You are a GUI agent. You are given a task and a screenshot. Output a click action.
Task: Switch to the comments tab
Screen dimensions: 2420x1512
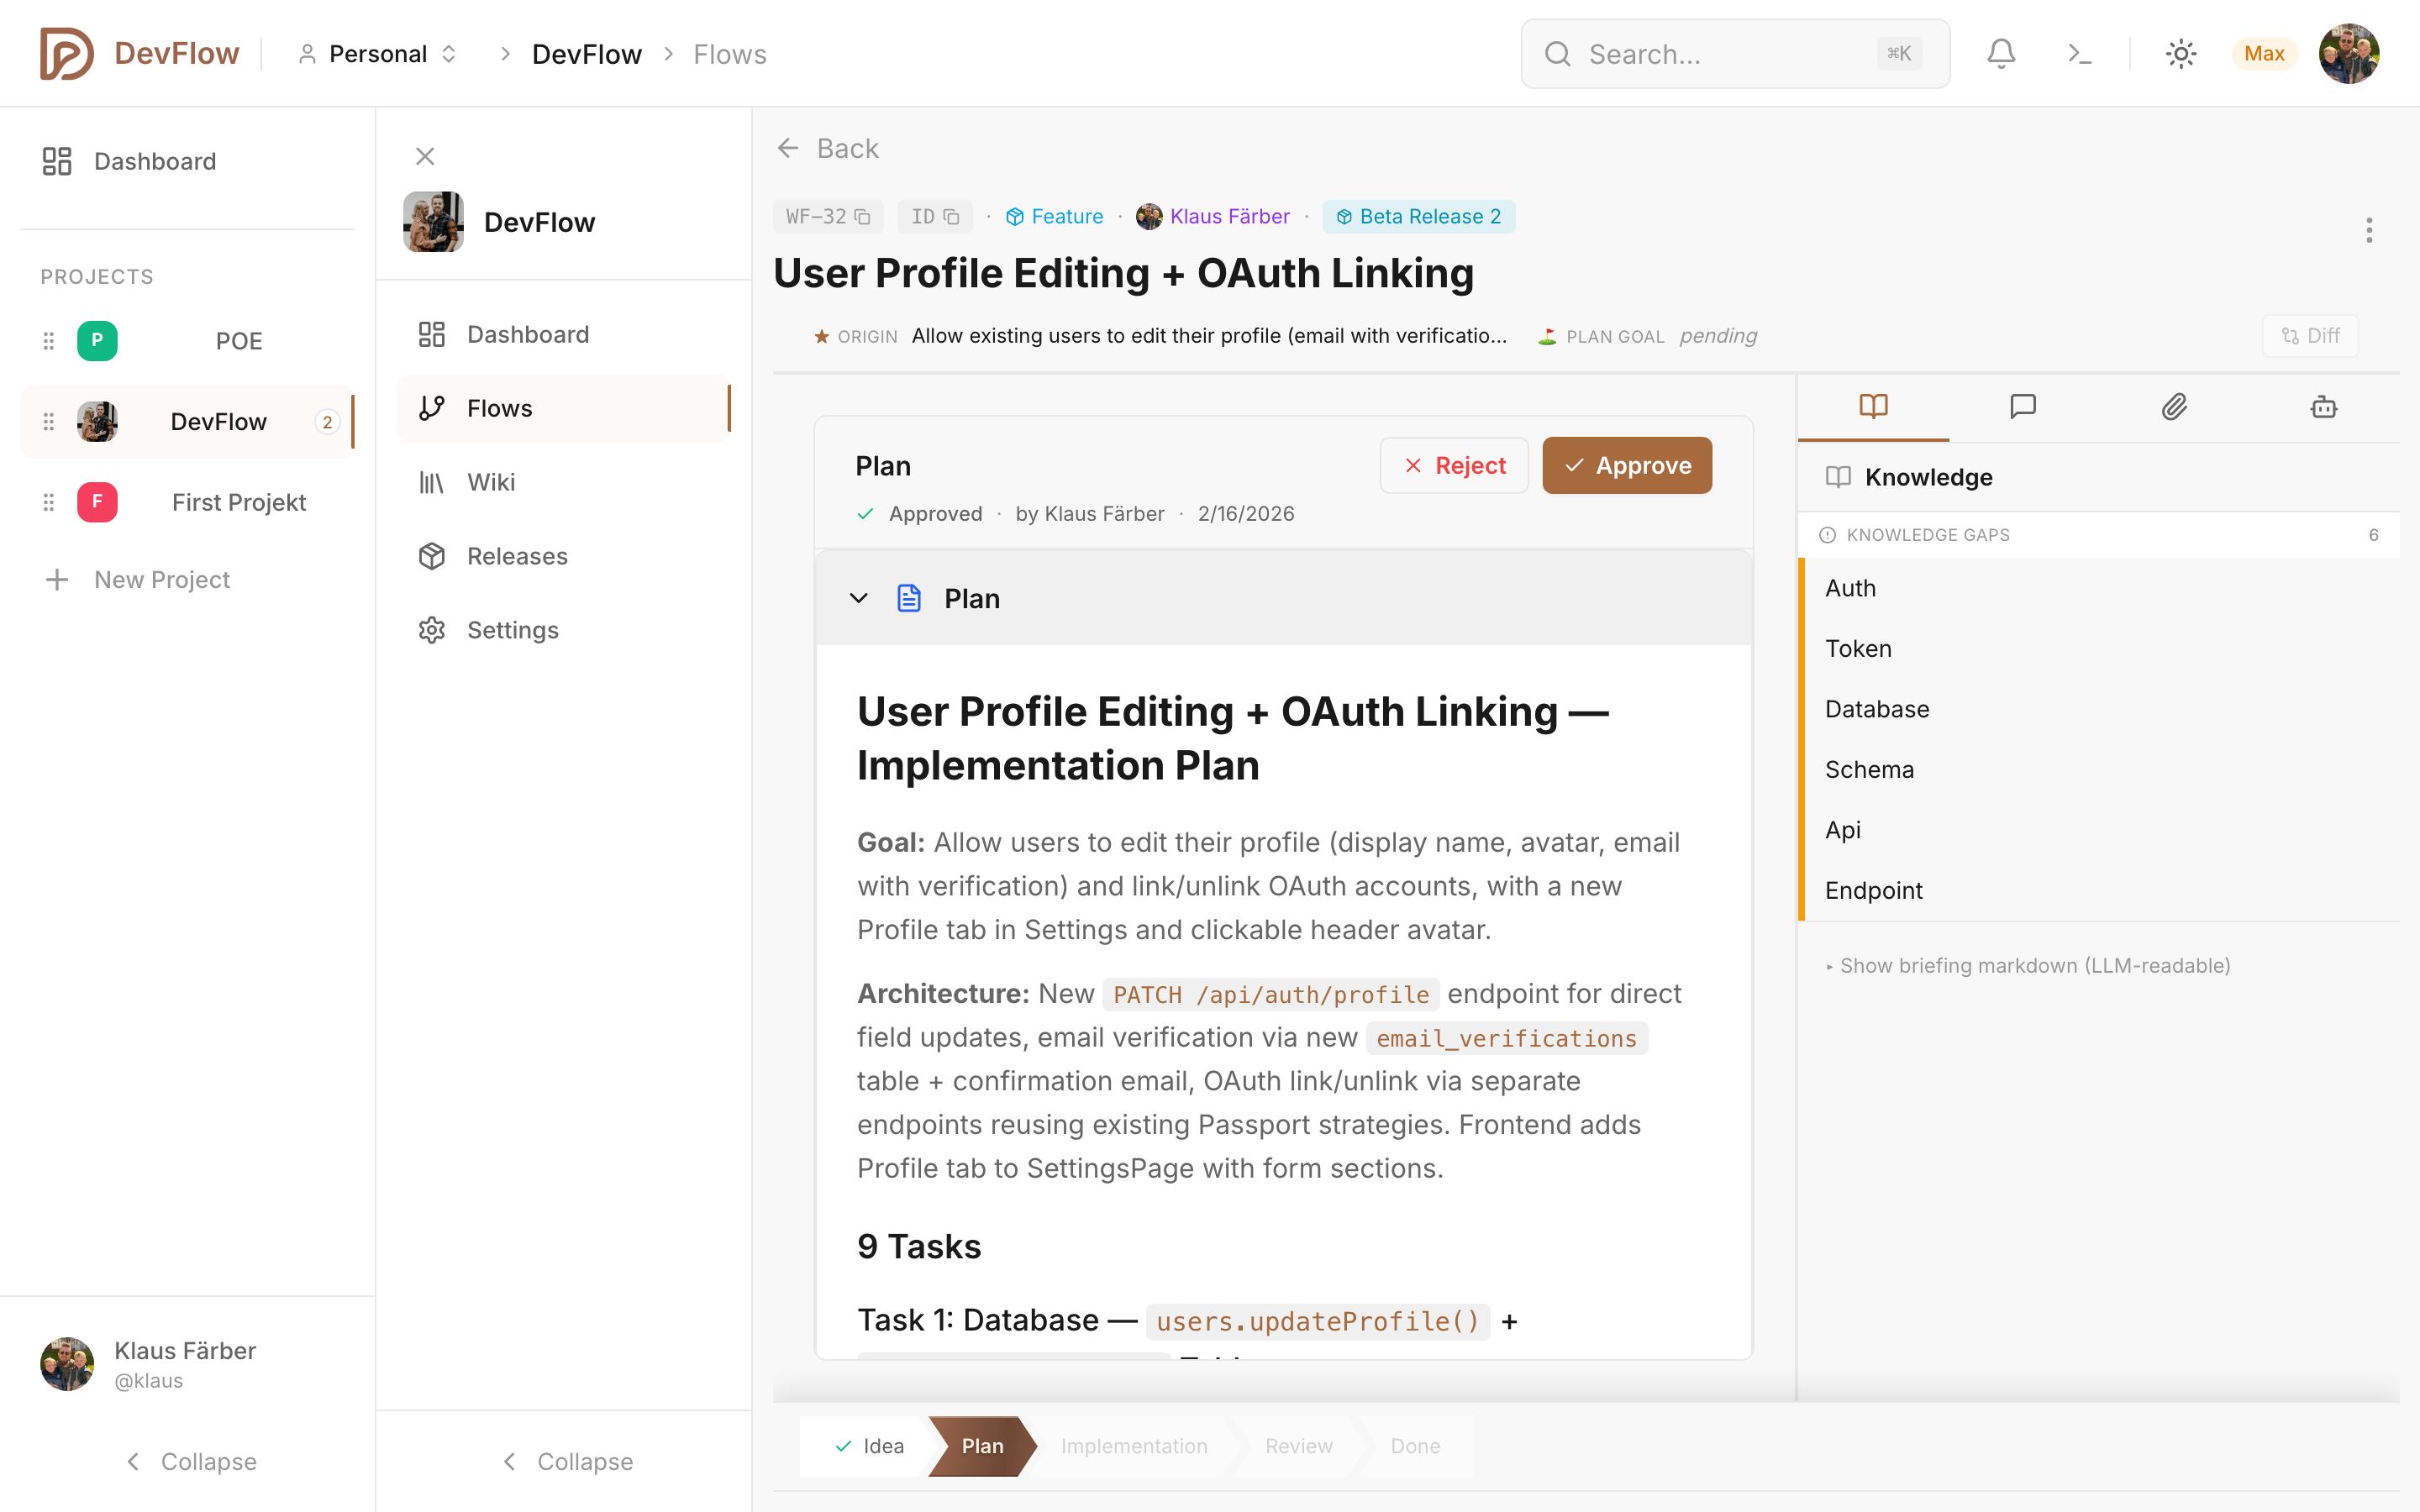pos(2023,407)
